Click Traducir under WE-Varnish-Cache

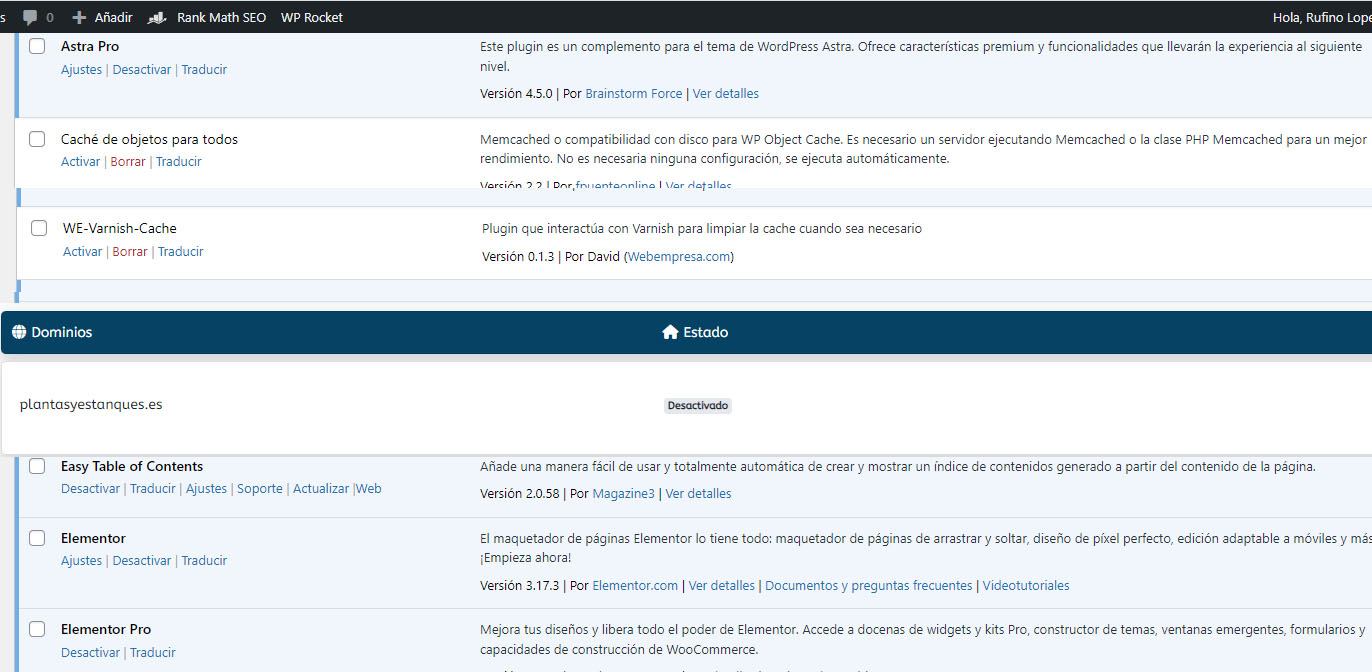(181, 252)
